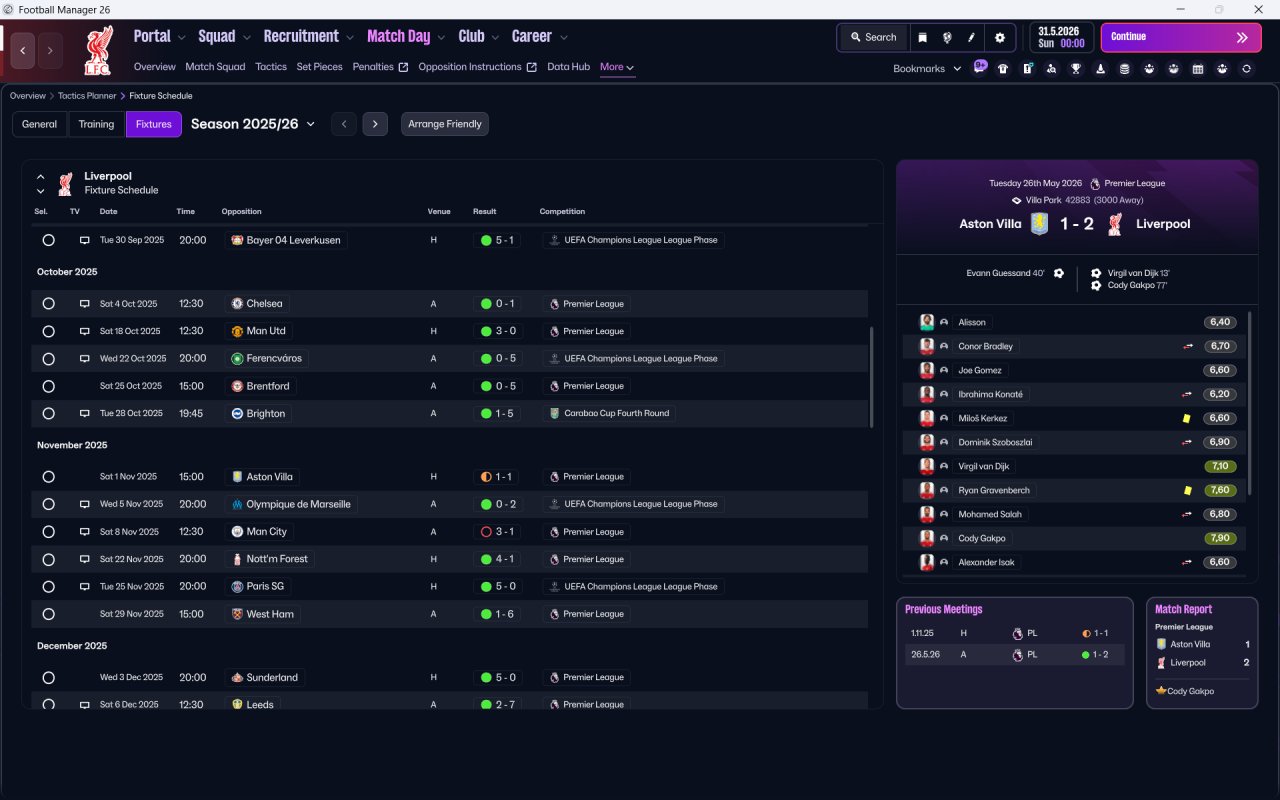Open the Season 2025/26 dropdown
1280x800 pixels.
[253, 124]
